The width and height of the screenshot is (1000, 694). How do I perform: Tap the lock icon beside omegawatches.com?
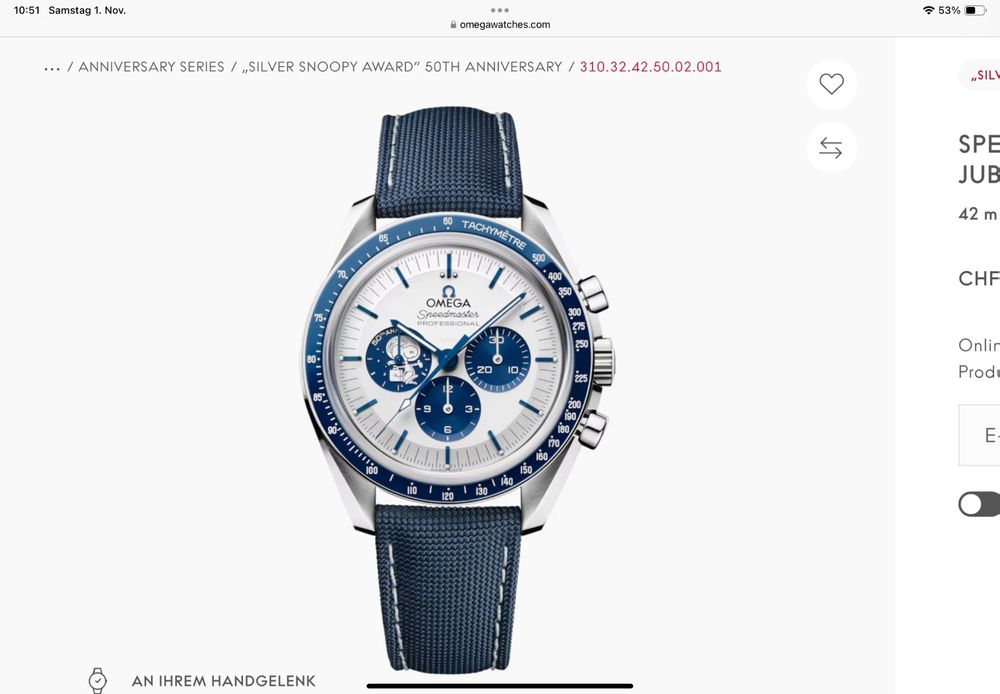coord(453,25)
